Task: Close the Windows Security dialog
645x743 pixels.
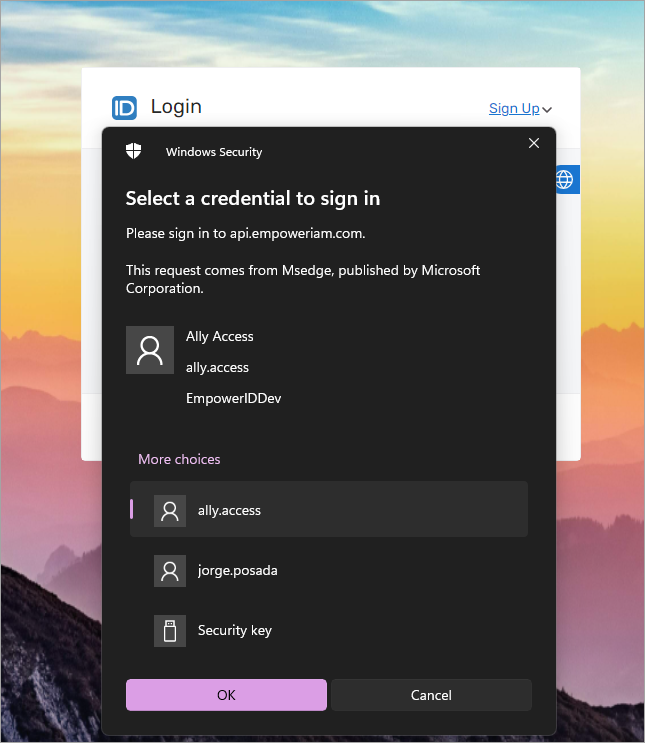Action: (534, 143)
